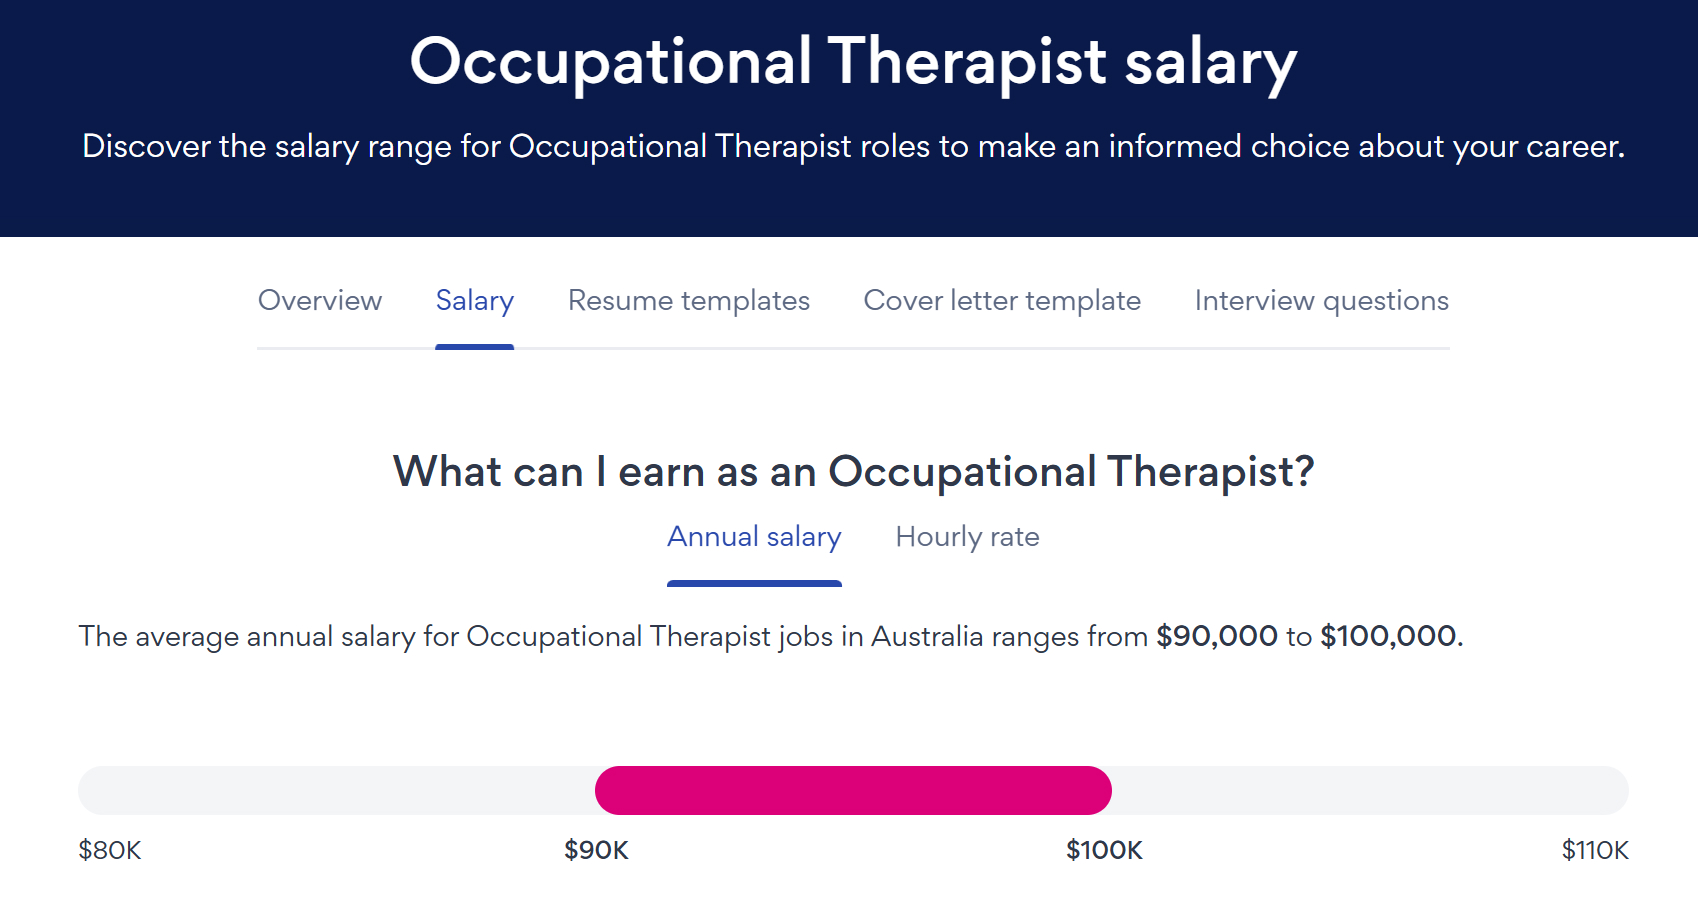Screen dimensions: 1698x908
Task: Click the $80K scale label
Action: click(x=110, y=850)
